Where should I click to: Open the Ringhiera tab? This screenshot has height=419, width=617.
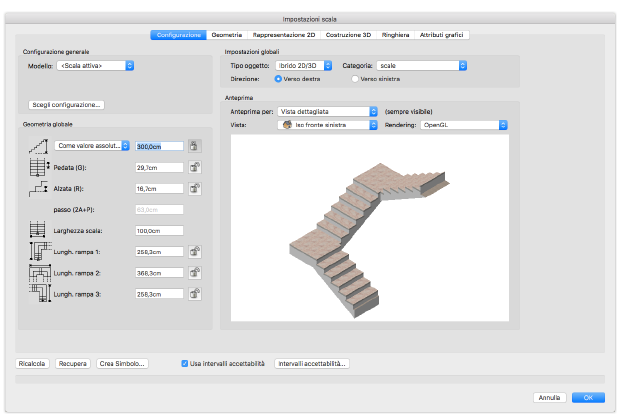click(395, 35)
